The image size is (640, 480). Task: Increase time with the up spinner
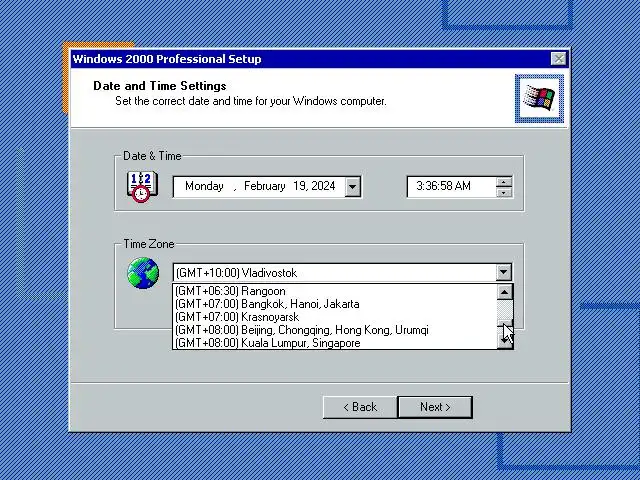click(504, 182)
